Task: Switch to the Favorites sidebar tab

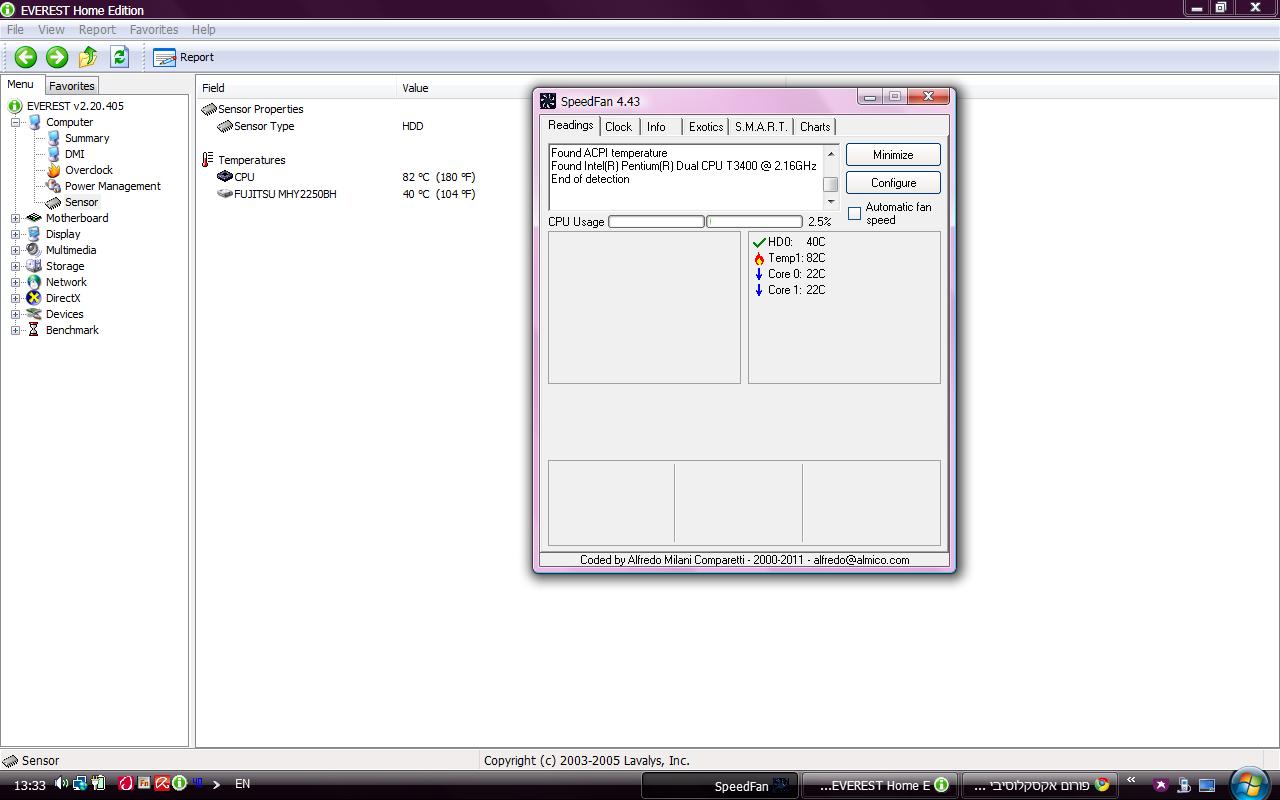Action: (72, 86)
